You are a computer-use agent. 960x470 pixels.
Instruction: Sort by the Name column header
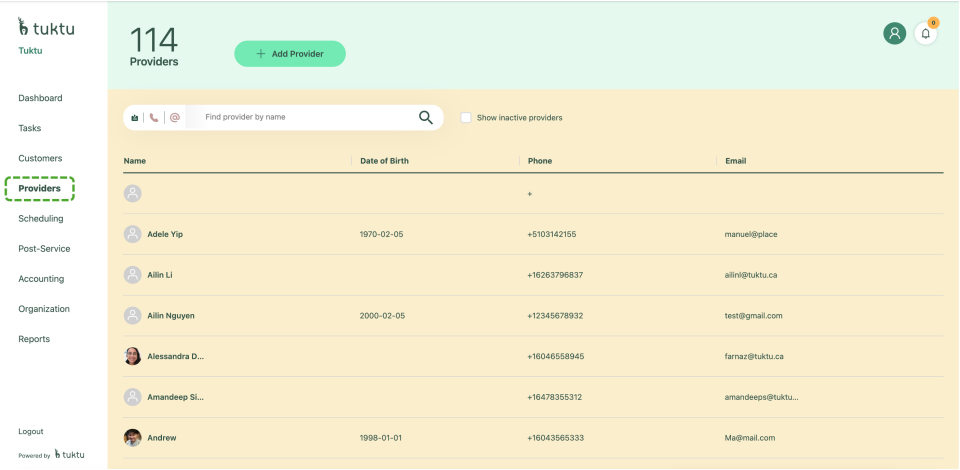pos(135,161)
